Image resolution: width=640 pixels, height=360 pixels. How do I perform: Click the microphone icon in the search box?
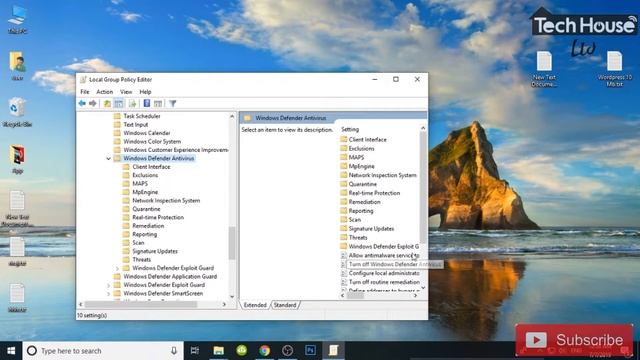coord(174,351)
